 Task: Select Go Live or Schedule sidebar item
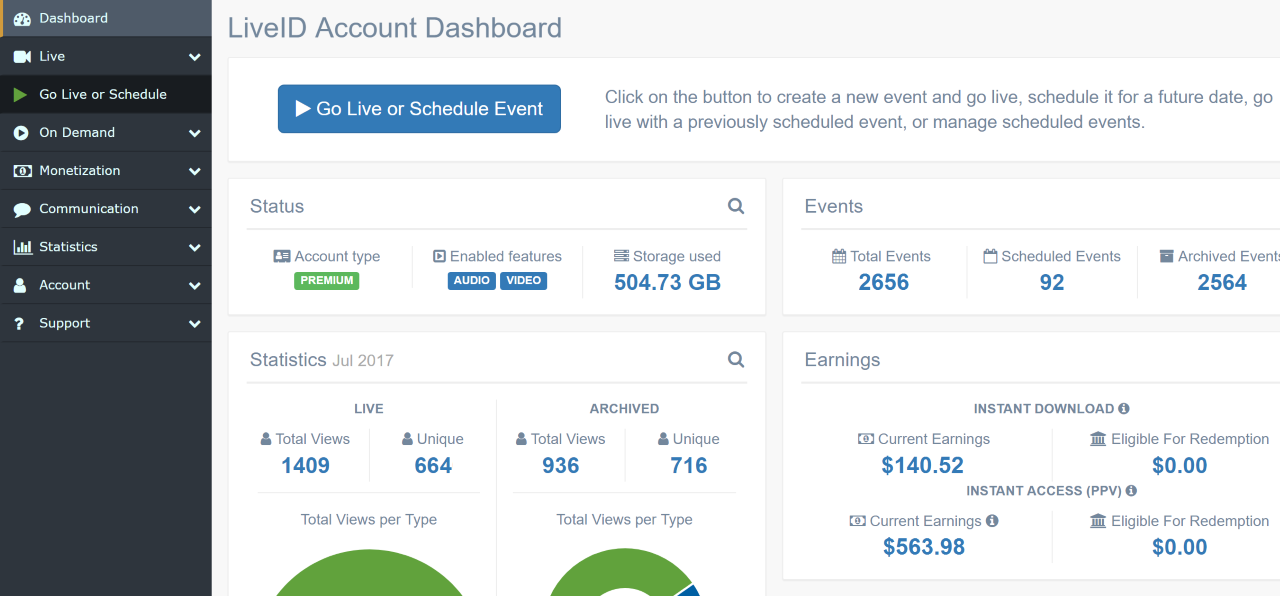[102, 95]
